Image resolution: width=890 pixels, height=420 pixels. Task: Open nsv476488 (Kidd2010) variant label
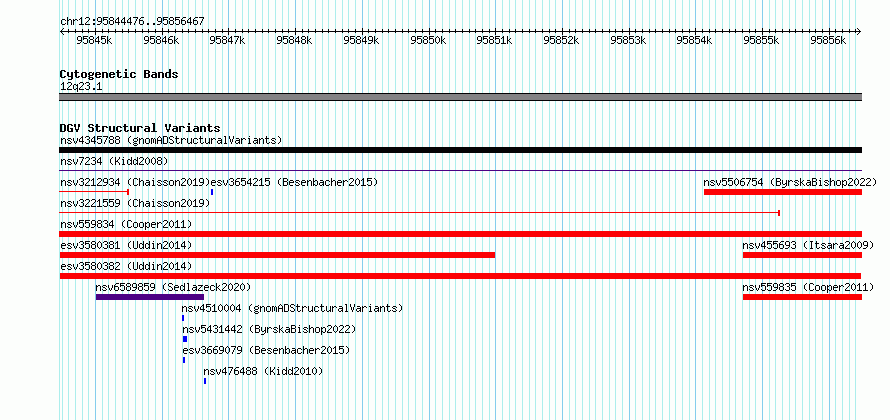click(263, 371)
